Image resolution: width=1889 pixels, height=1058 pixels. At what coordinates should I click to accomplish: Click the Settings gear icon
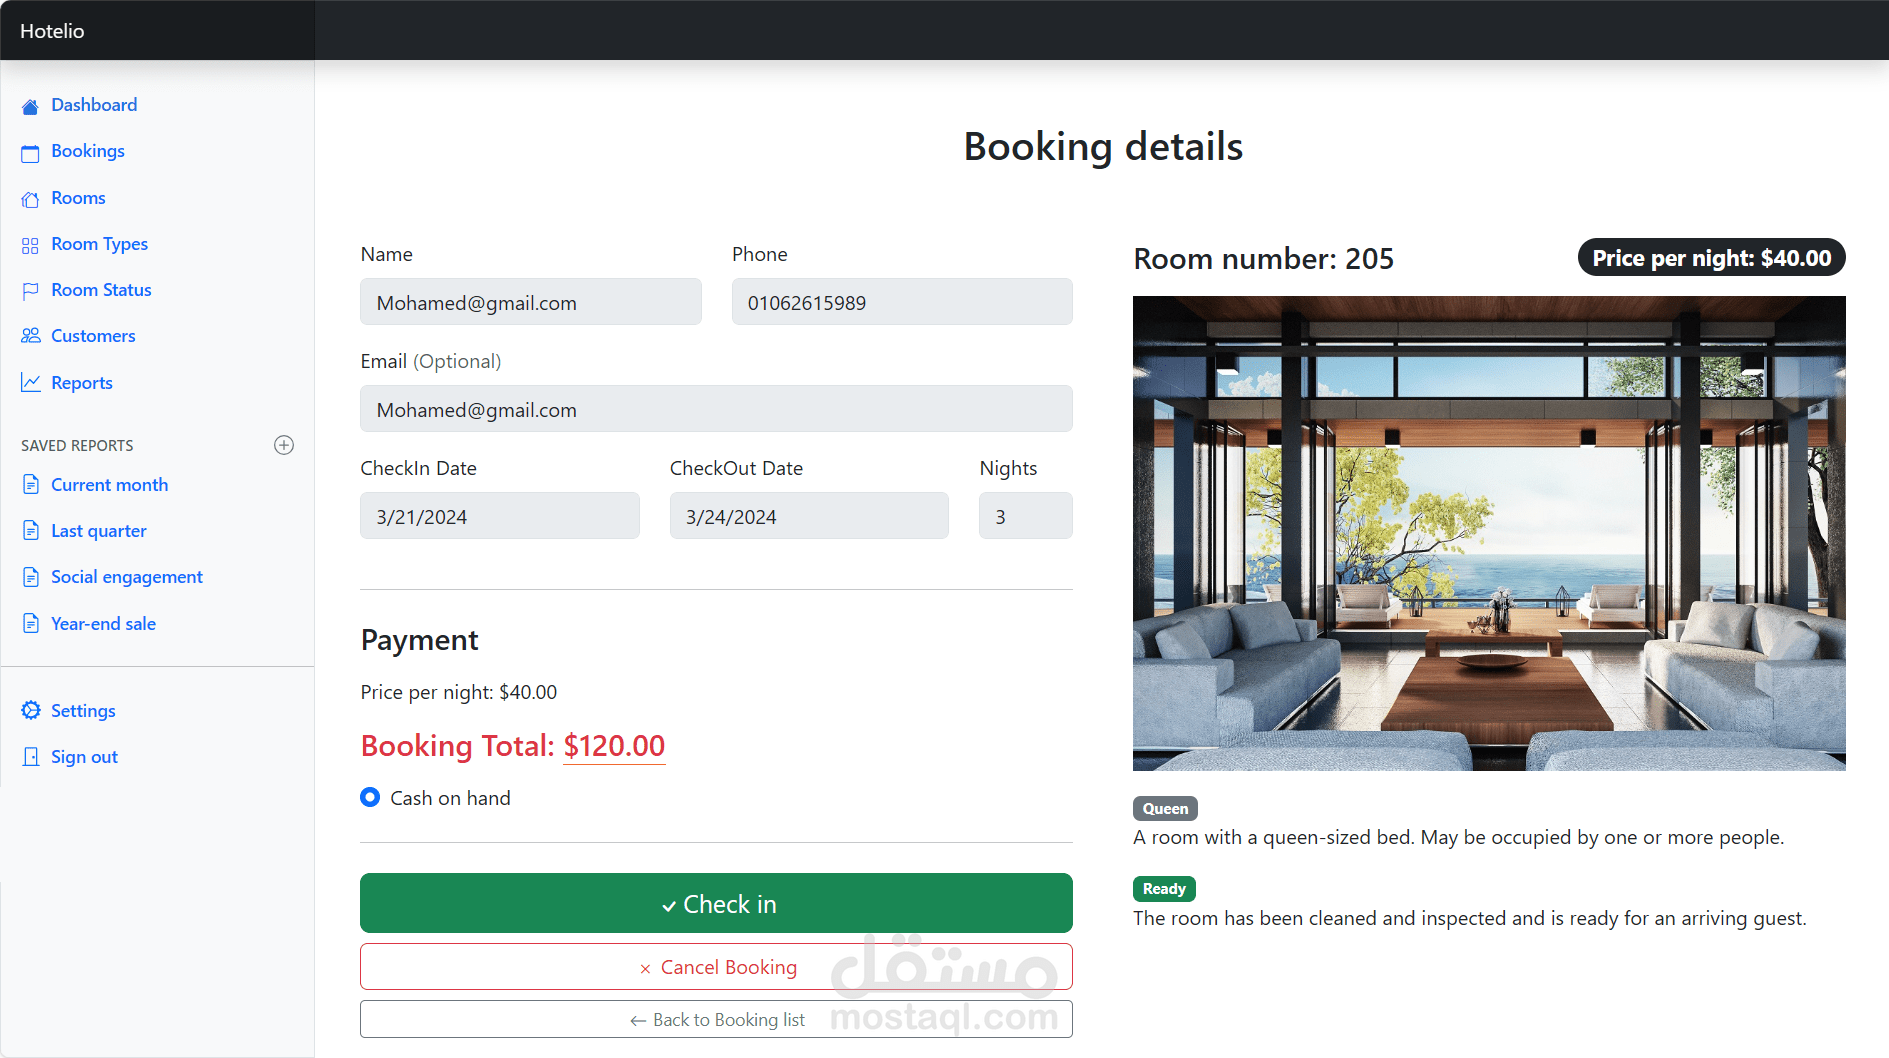(31, 710)
